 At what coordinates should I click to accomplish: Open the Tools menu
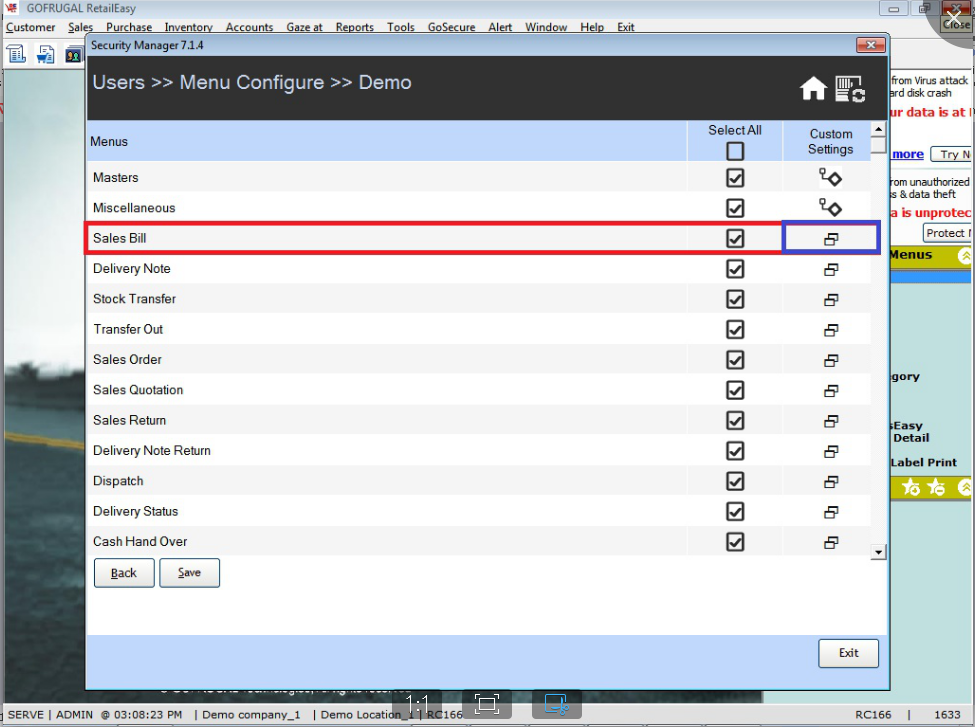[400, 27]
